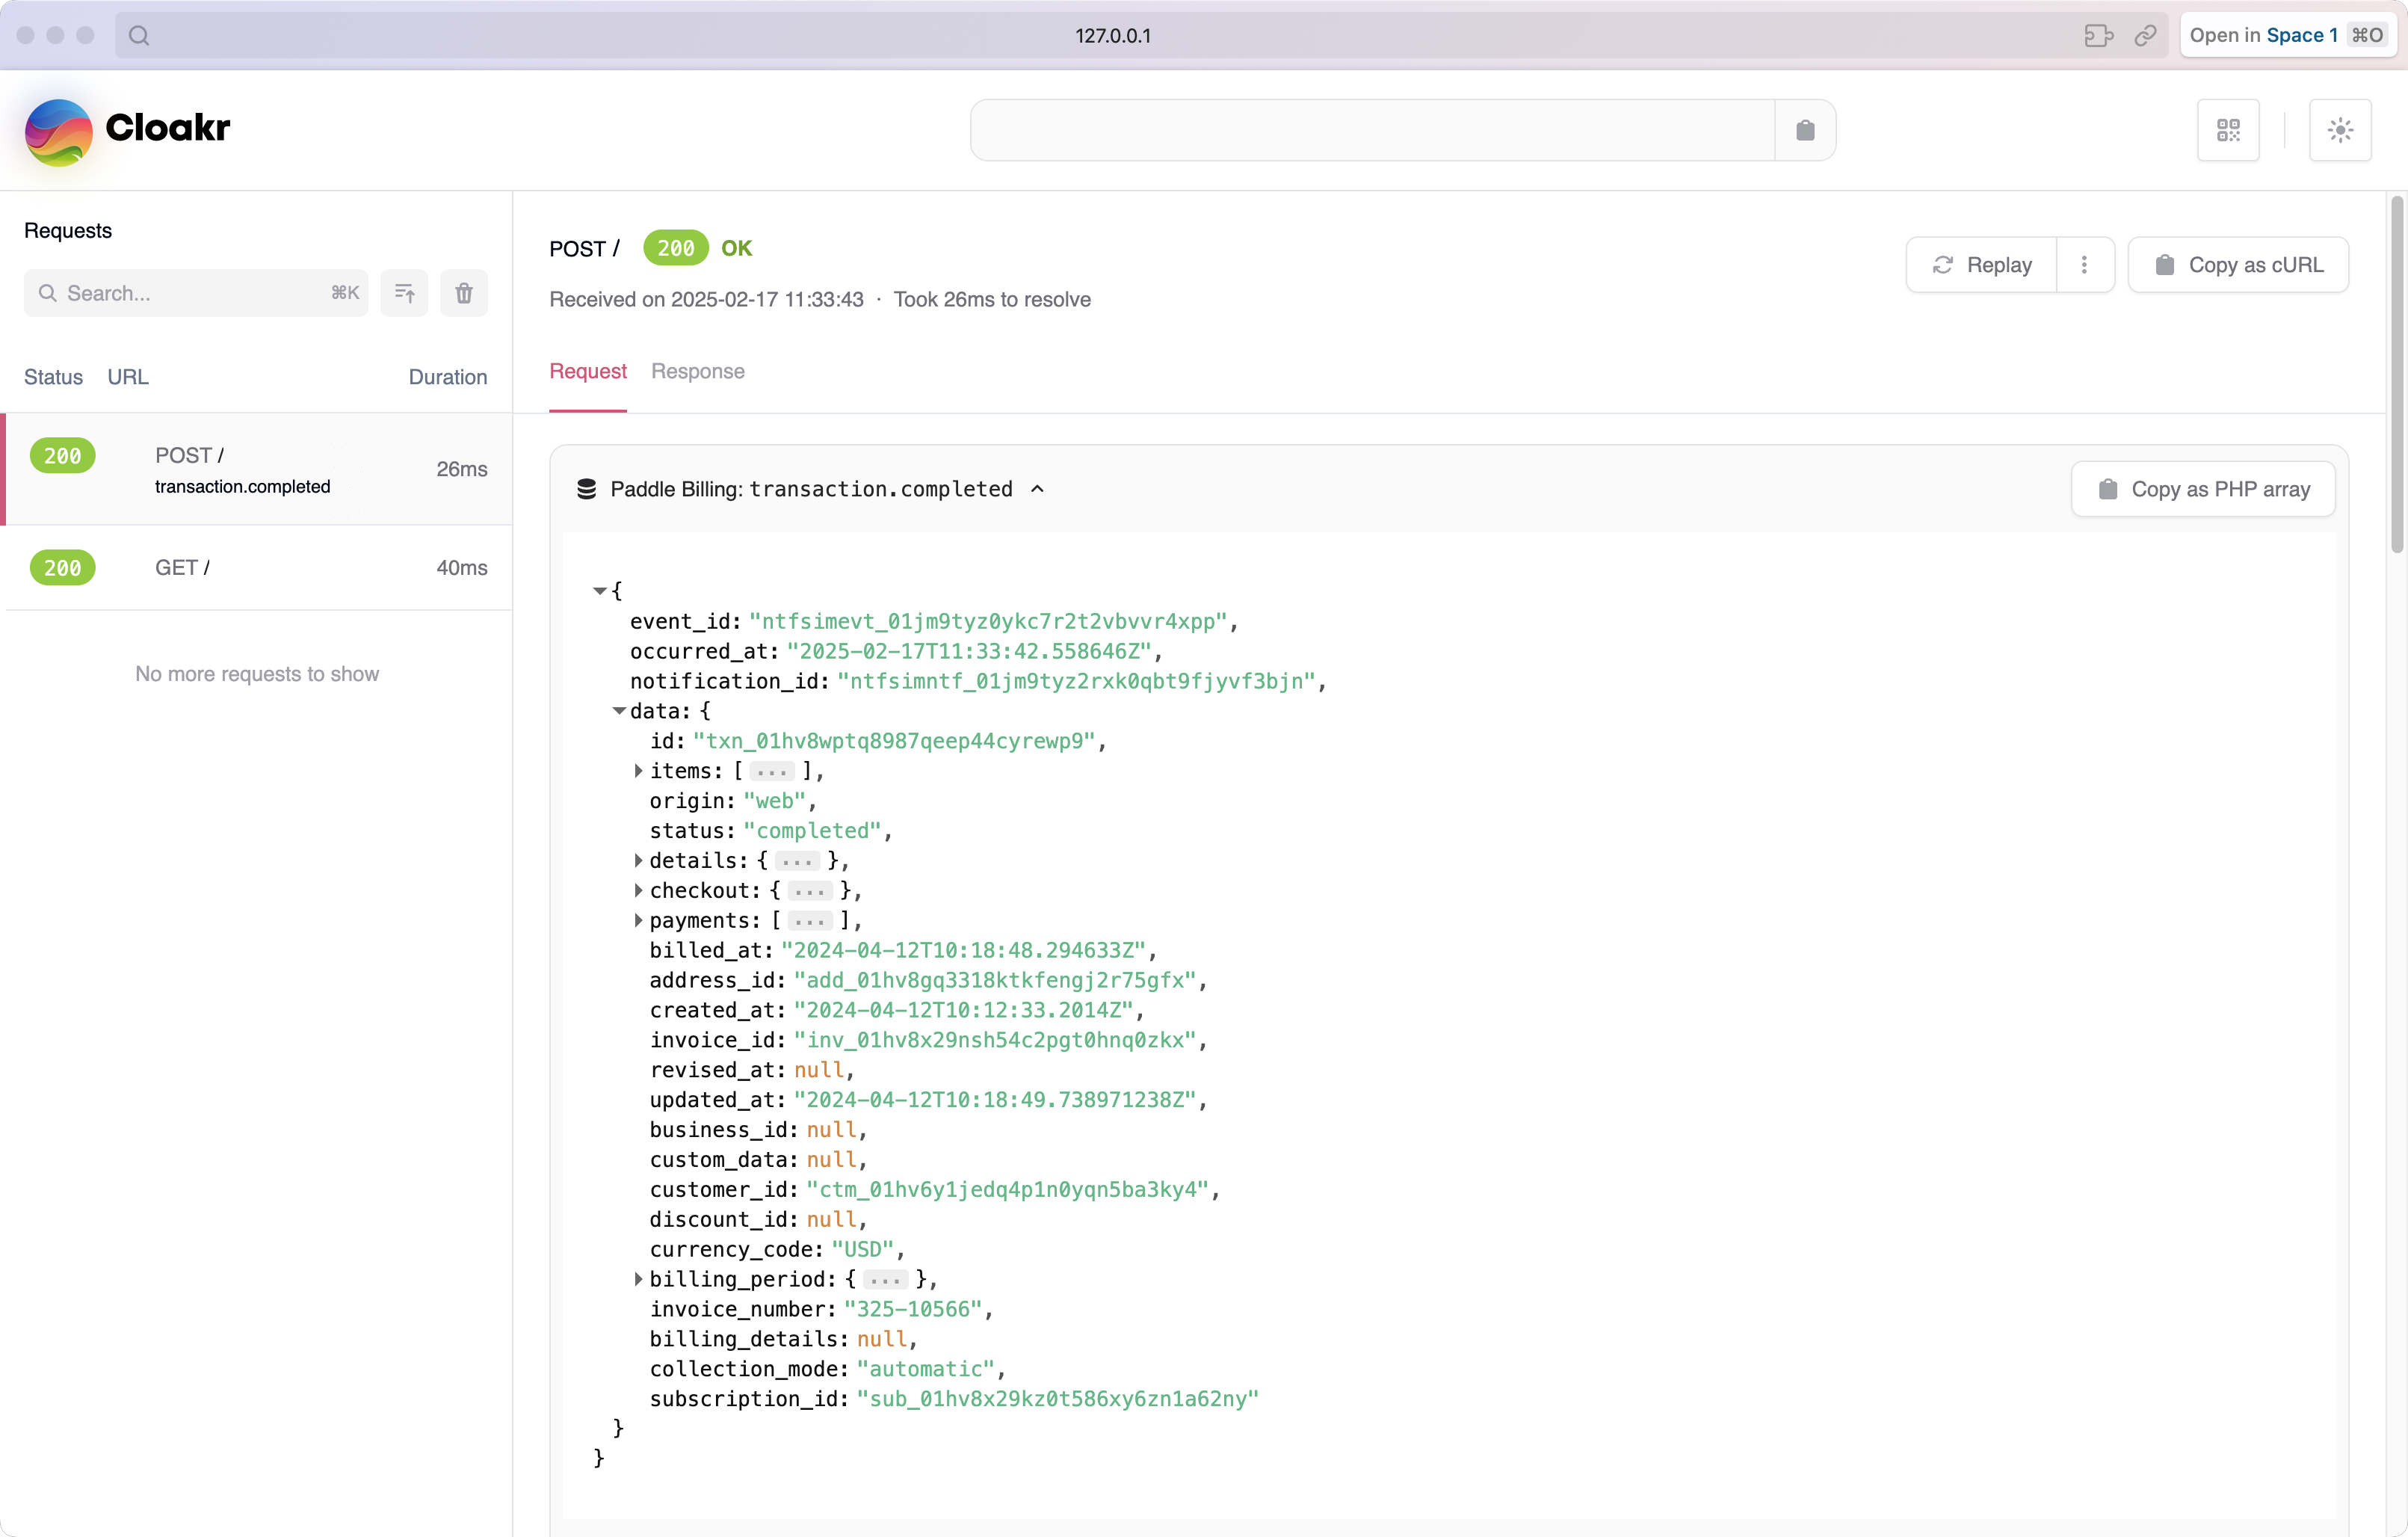Click the customer_id value string
This screenshot has height=1537, width=2408.
(x=1008, y=1190)
